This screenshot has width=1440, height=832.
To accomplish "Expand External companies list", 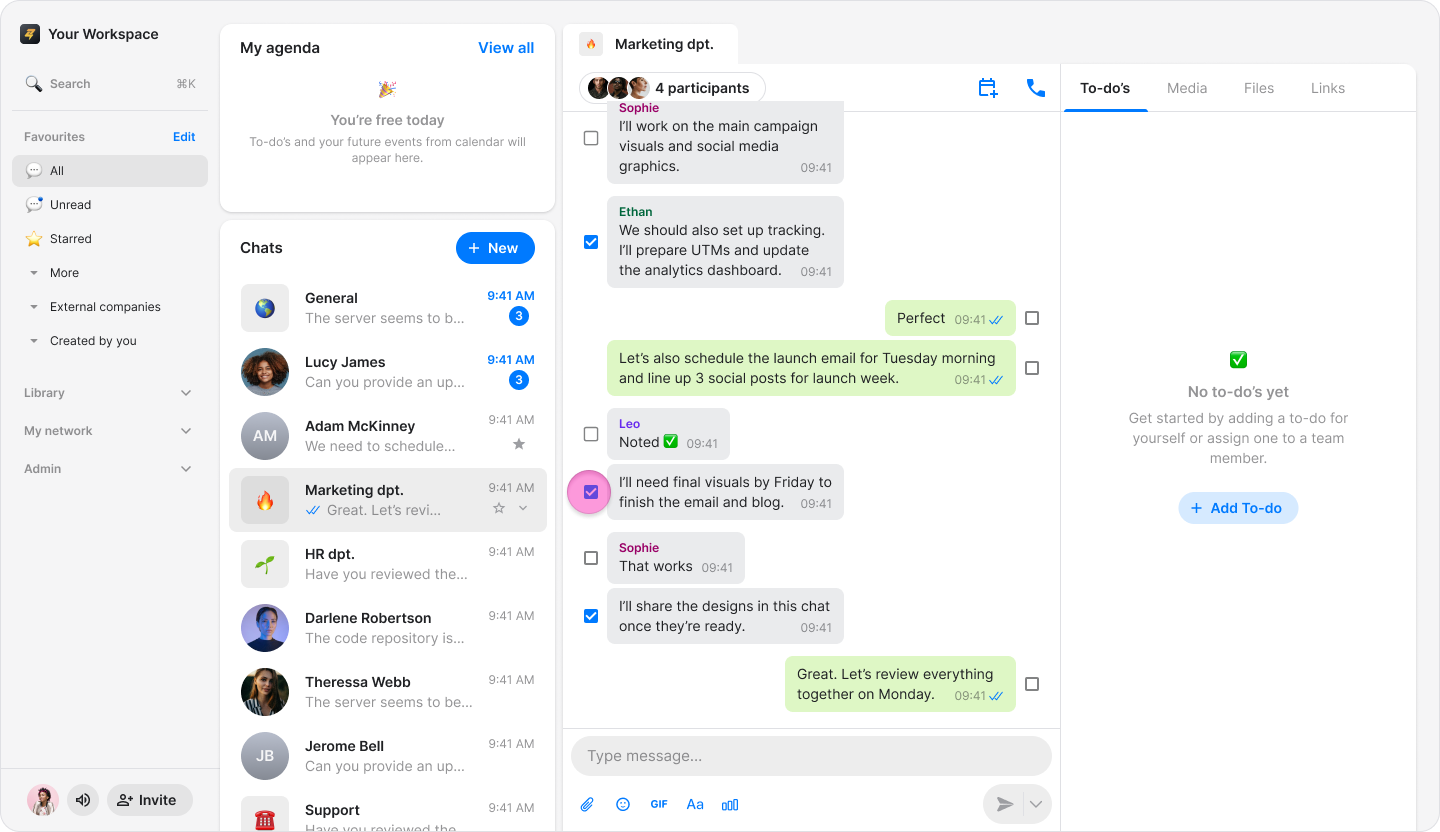I will pyautogui.click(x=34, y=307).
